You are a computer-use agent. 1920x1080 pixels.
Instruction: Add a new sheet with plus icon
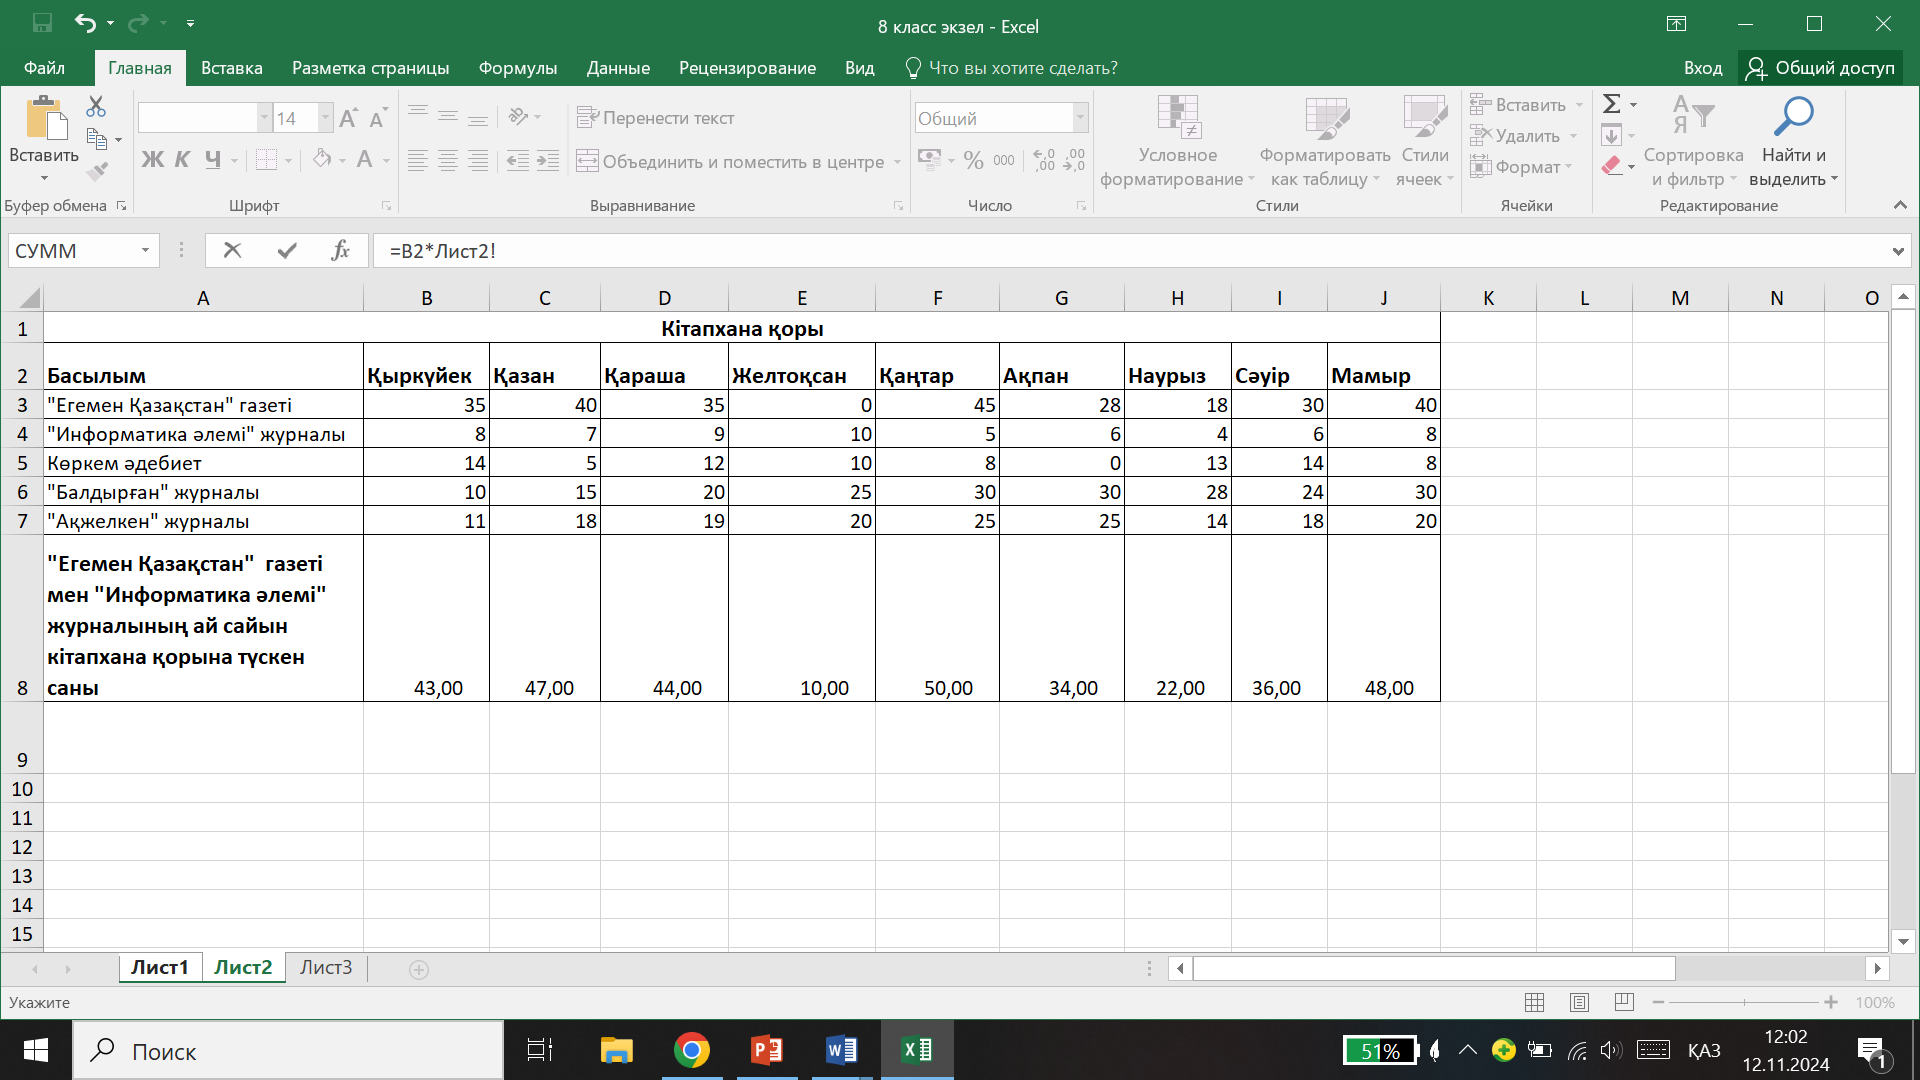[419, 969]
